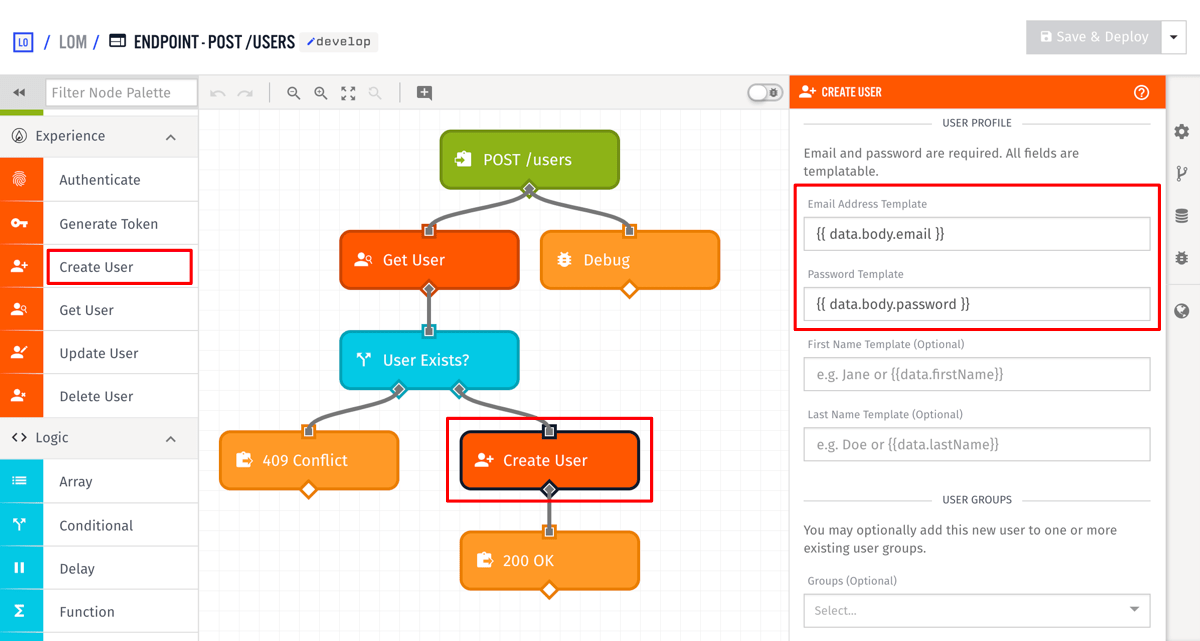Select the Get User node on canvas
This screenshot has height=641, width=1200.
(429, 260)
